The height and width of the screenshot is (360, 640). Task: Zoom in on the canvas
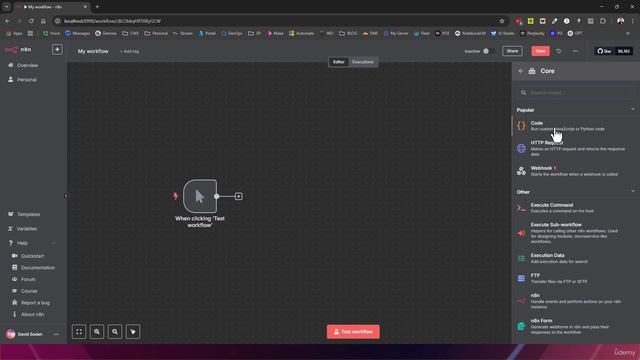tap(97, 332)
